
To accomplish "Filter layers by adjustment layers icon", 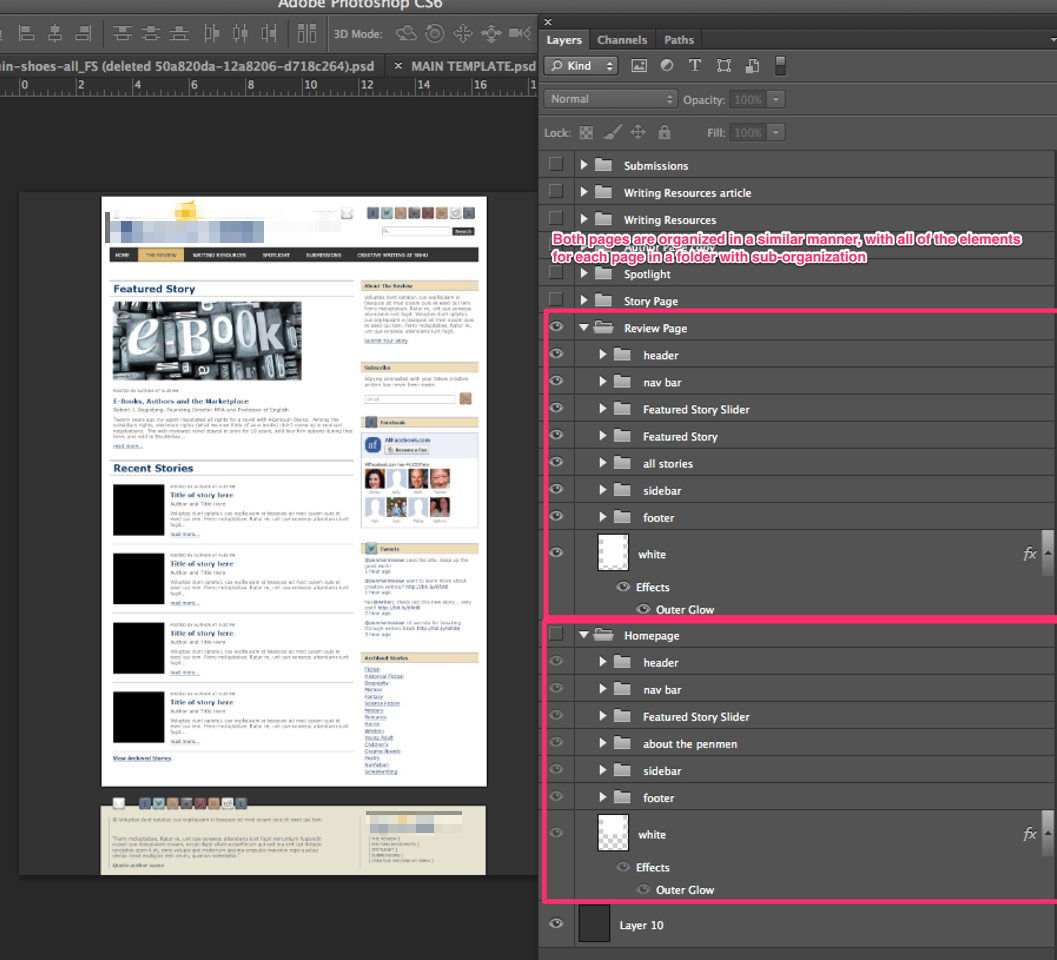I will coord(667,65).
